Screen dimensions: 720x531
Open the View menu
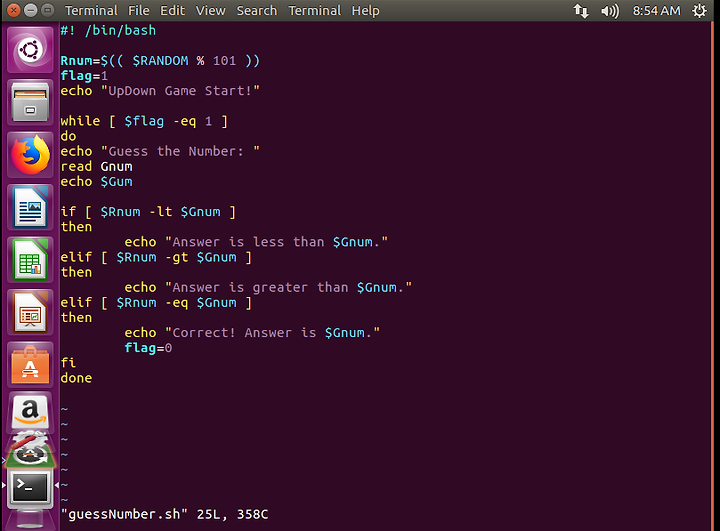click(210, 10)
